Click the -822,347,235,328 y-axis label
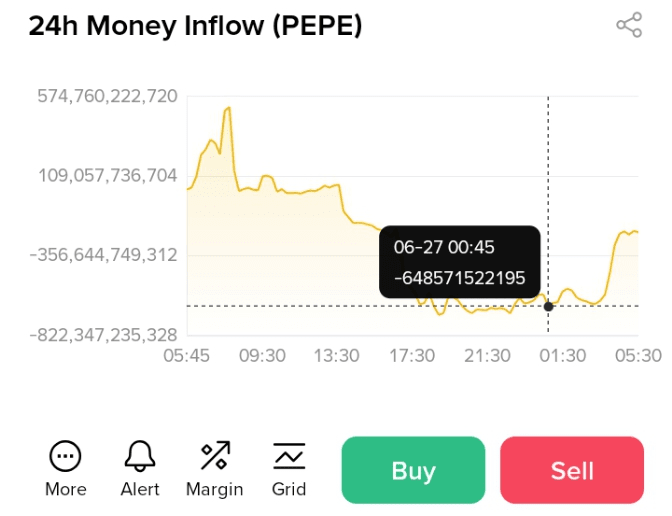 point(103,334)
